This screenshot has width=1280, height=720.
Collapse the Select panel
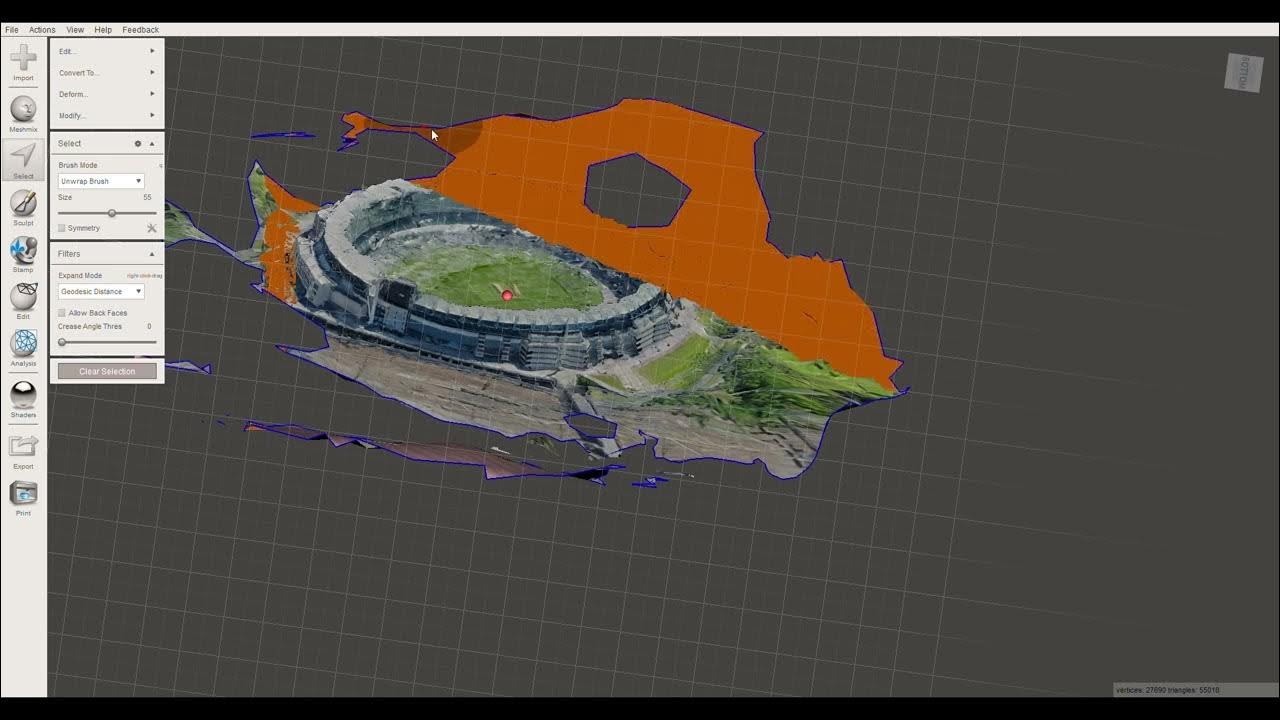click(x=152, y=143)
